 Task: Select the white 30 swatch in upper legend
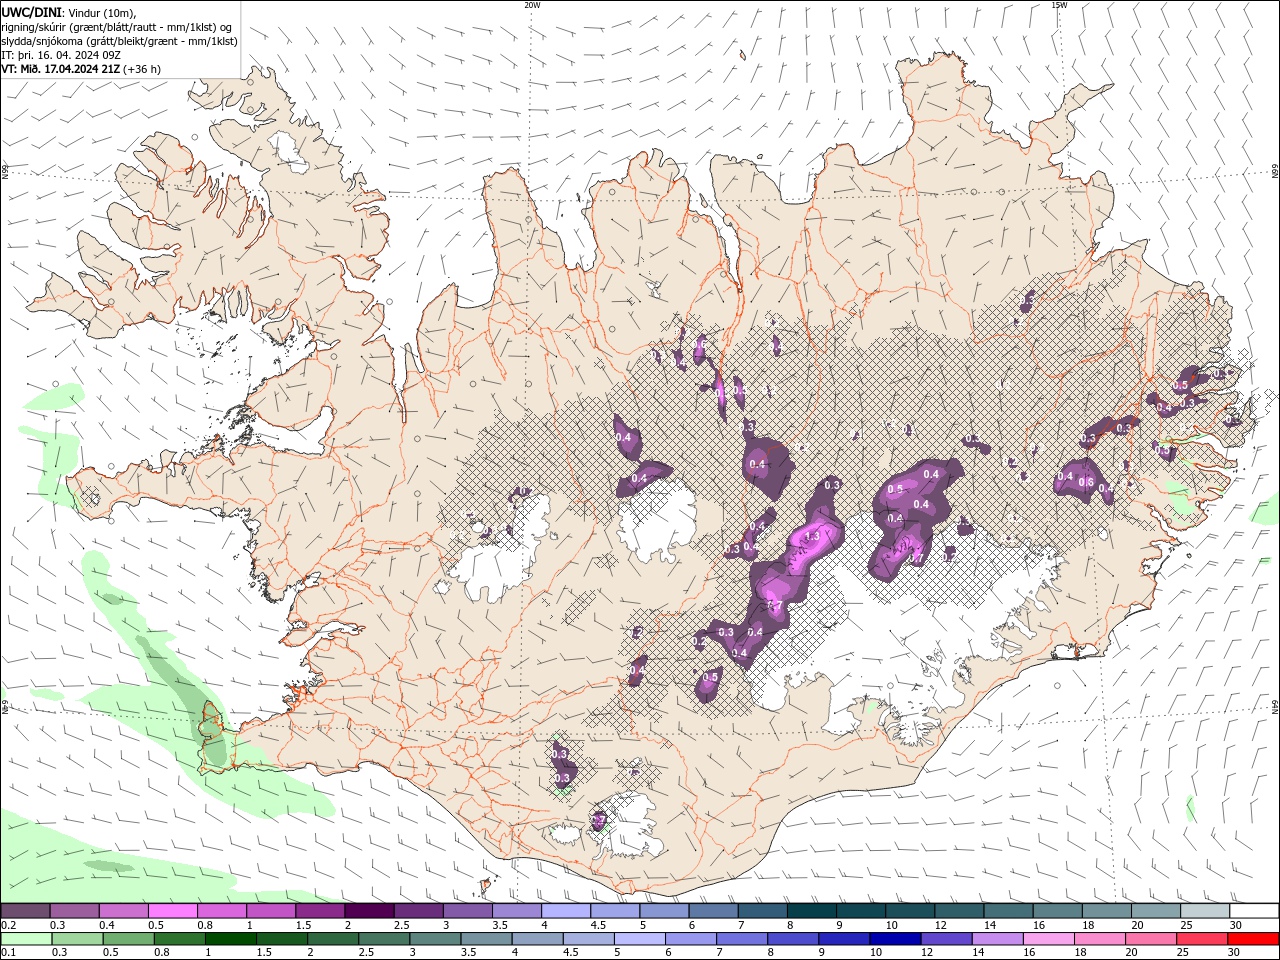(1253, 910)
